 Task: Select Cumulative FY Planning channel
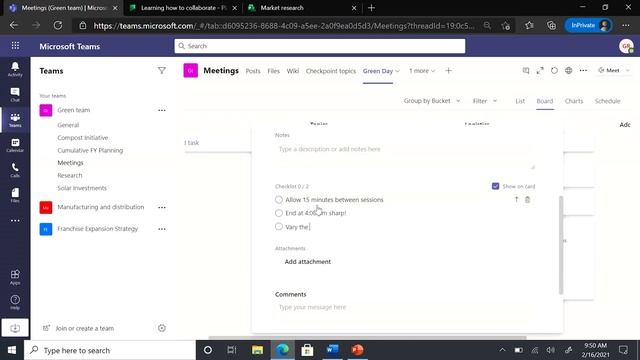coord(90,150)
